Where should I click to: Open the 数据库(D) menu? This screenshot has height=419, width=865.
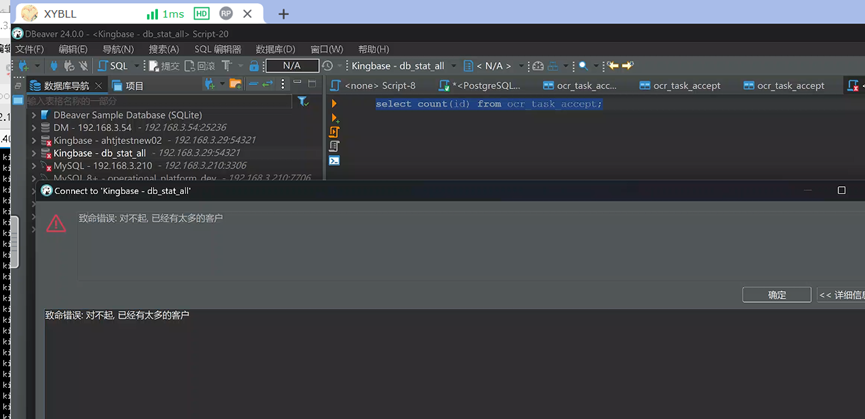pos(276,49)
